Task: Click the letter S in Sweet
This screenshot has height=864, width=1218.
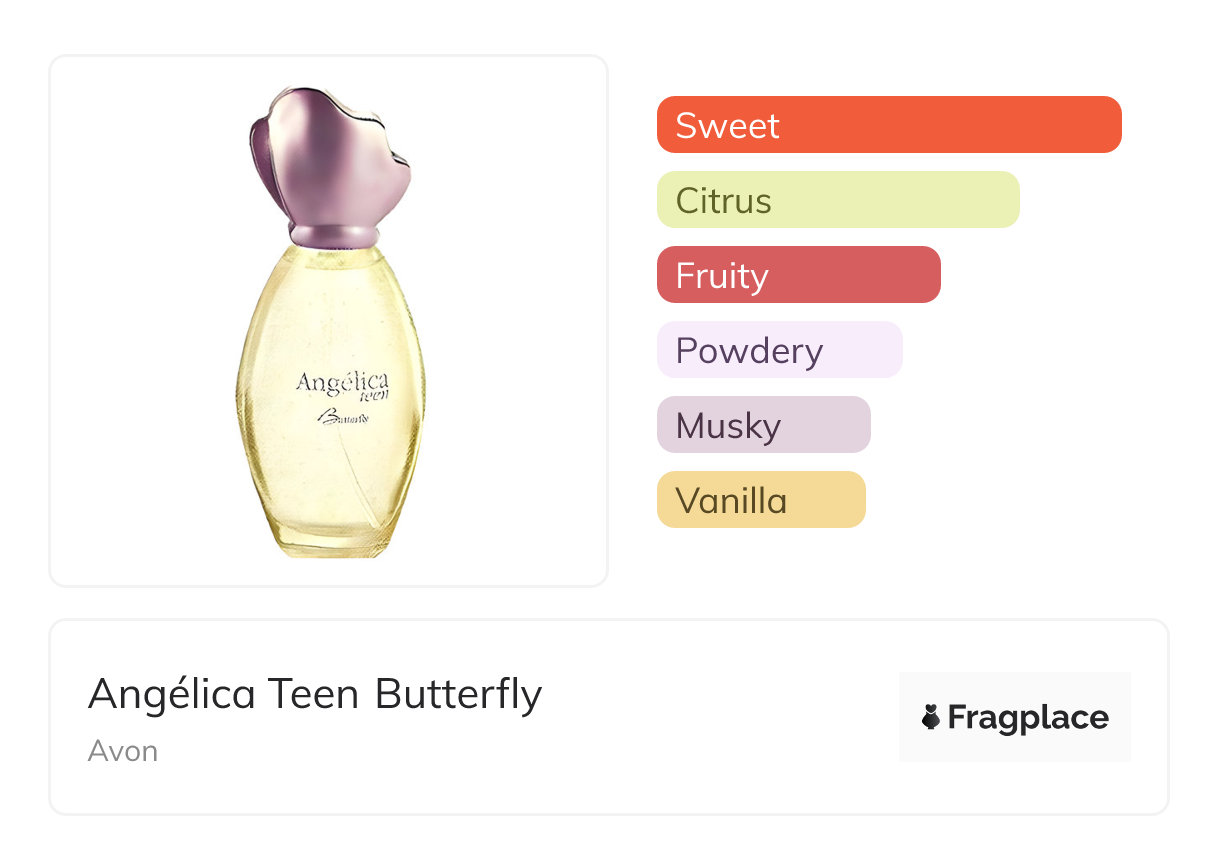Action: pyautogui.click(x=686, y=126)
